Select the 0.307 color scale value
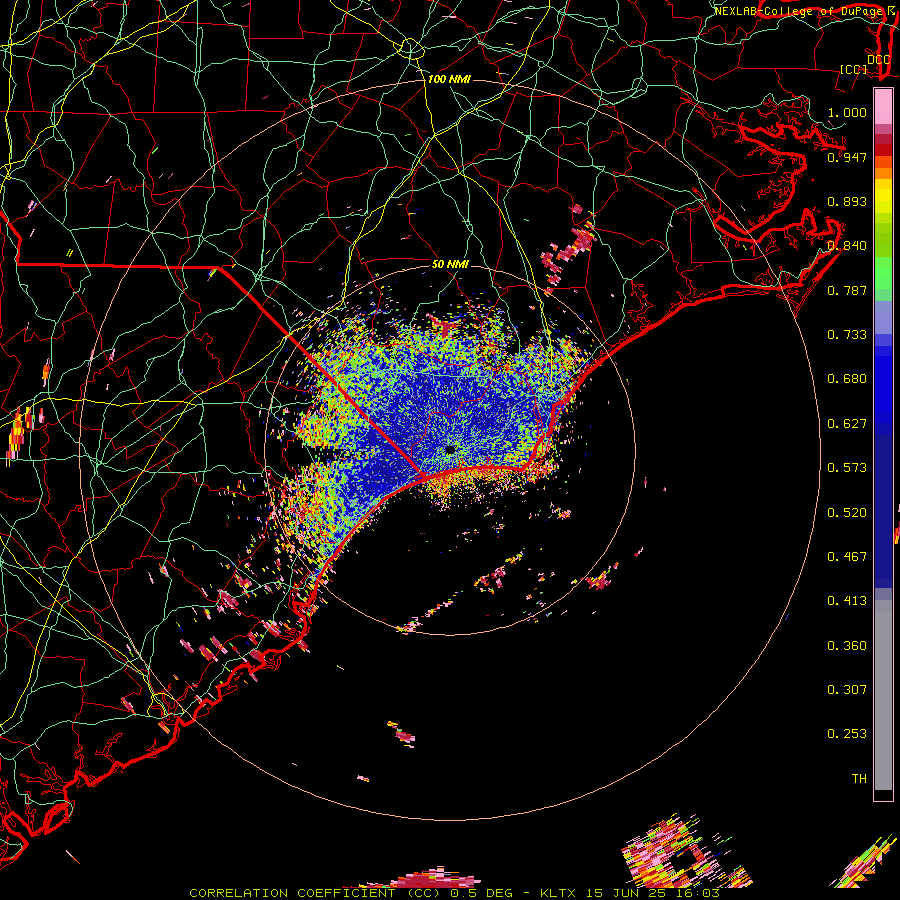 click(847, 690)
